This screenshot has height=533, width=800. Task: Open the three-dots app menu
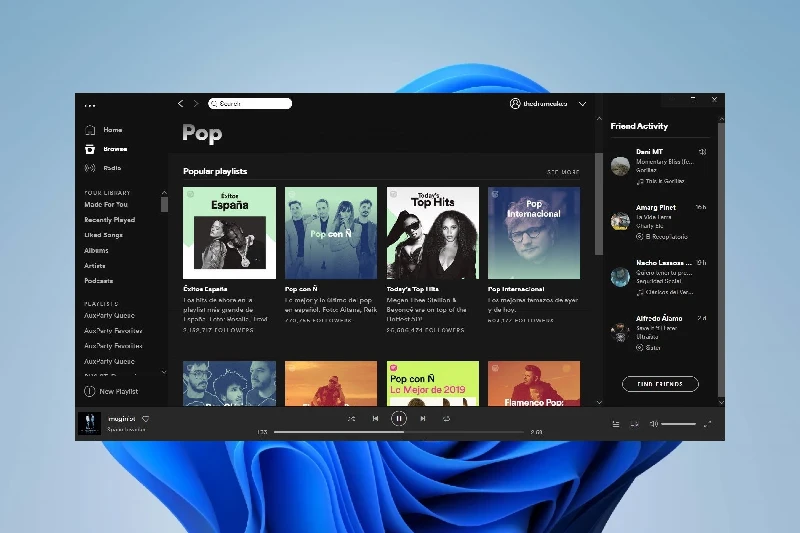(90, 106)
